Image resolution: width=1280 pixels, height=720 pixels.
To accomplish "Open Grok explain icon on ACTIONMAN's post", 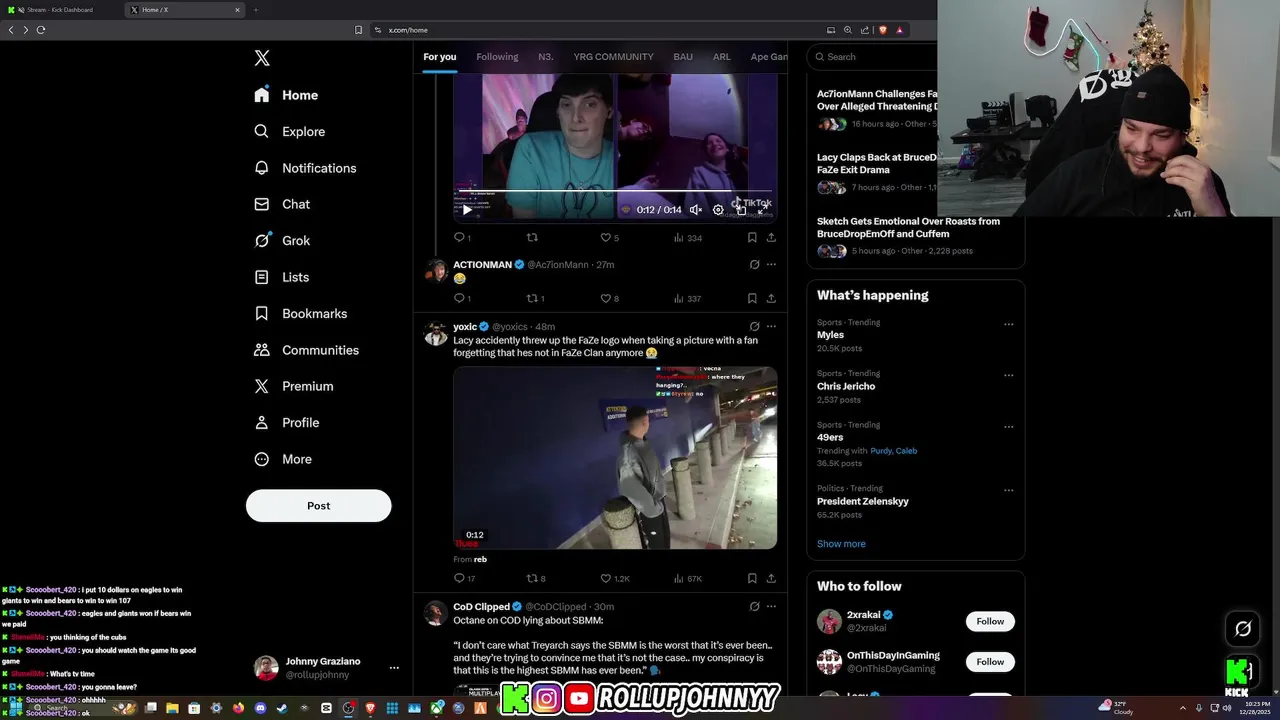I will (x=754, y=265).
